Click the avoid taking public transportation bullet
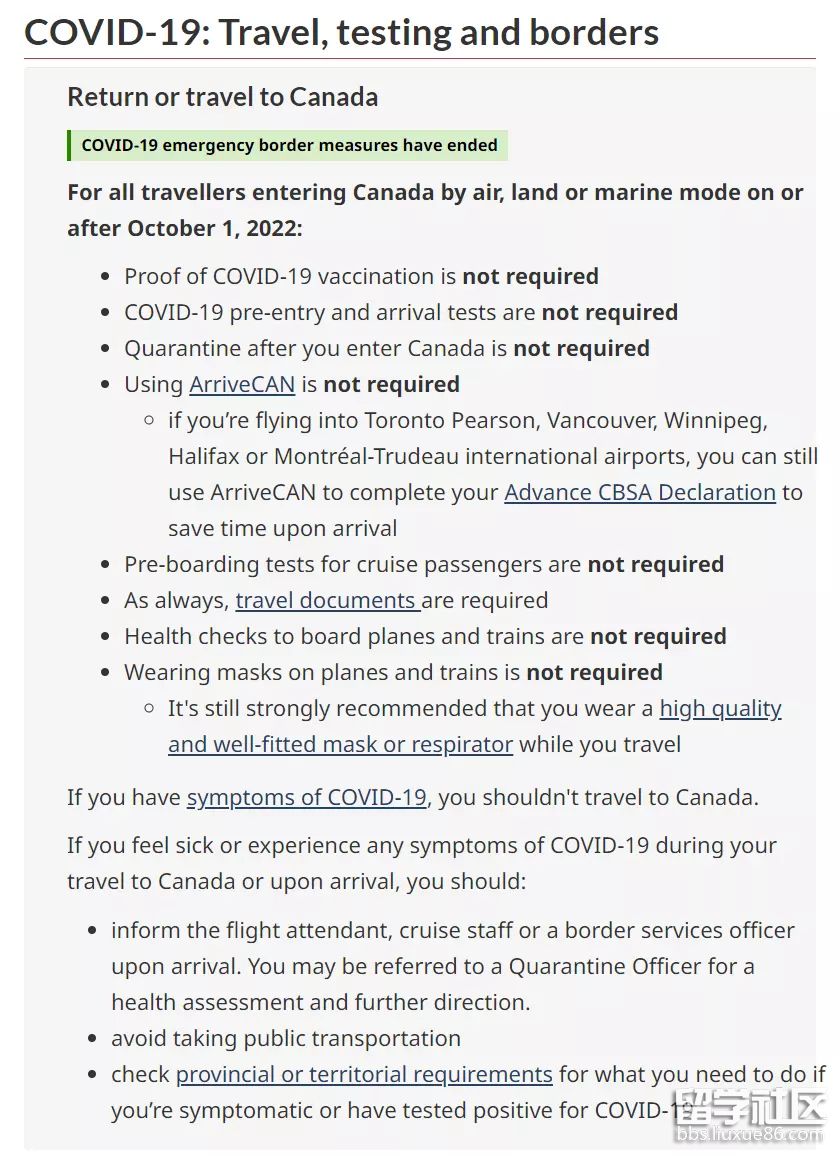The width and height of the screenshot is (840, 1156). click(286, 1039)
